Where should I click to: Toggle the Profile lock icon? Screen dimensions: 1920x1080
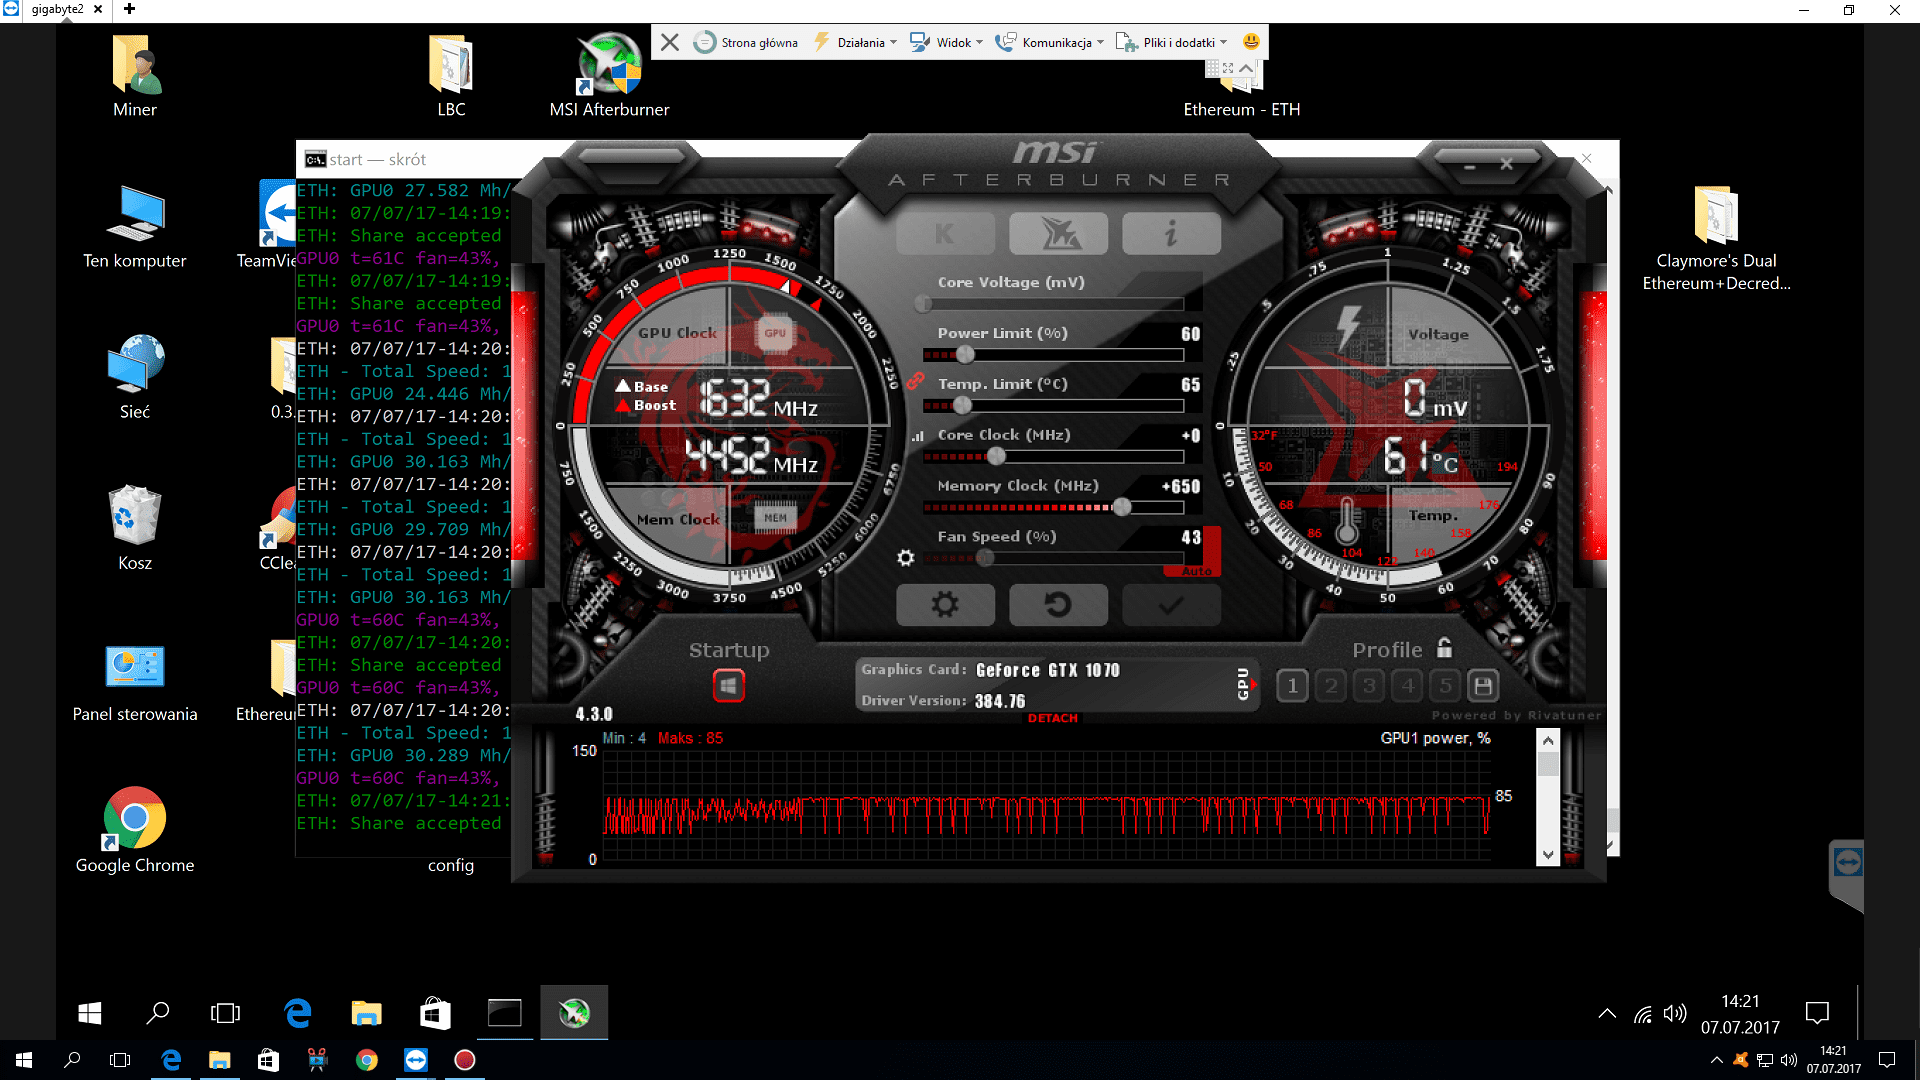click(1444, 648)
